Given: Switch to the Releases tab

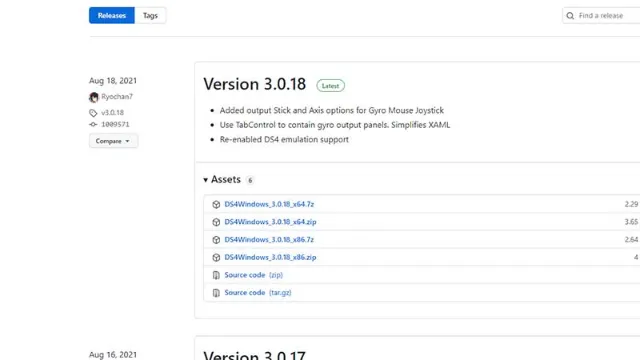Looking at the screenshot, I should tap(111, 16).
